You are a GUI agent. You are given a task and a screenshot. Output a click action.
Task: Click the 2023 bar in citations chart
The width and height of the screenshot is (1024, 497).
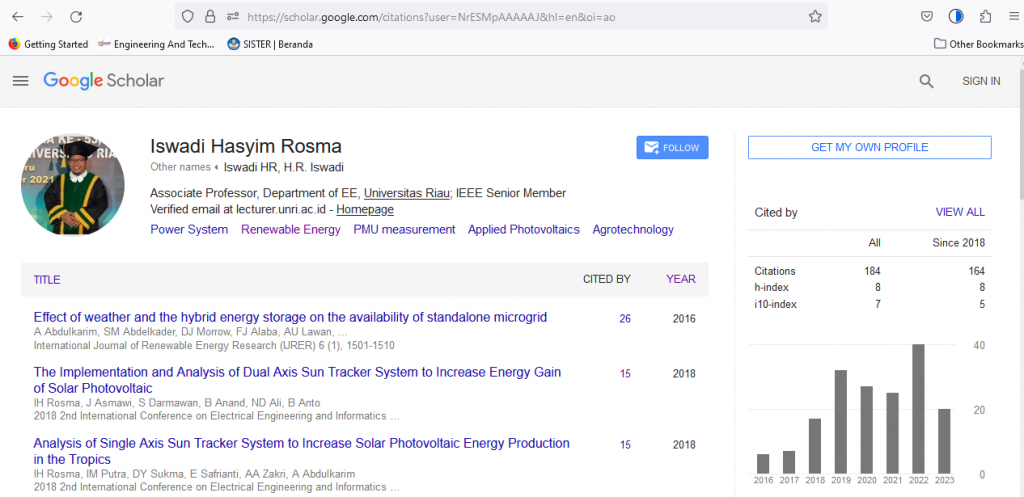[944, 441]
